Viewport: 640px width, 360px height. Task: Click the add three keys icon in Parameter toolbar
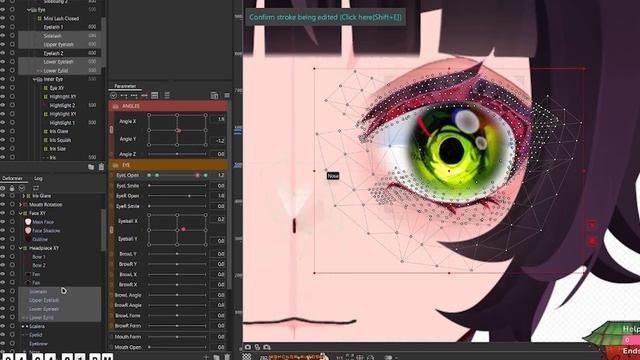(134, 96)
